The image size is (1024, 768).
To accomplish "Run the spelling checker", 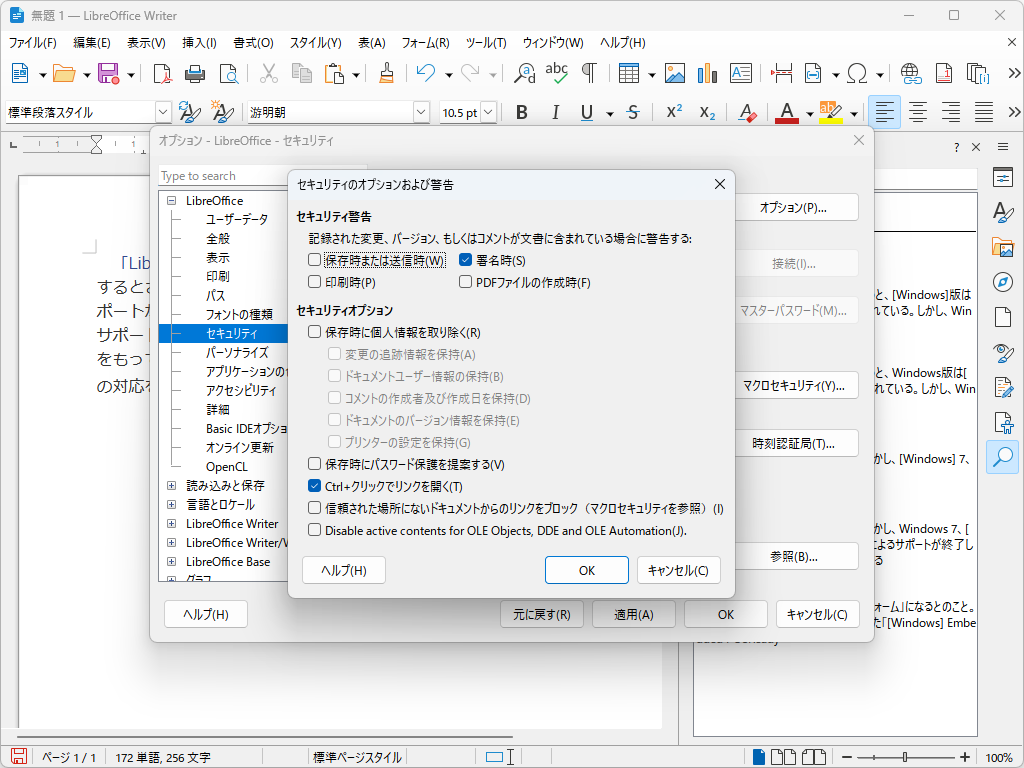I will click(x=556, y=73).
